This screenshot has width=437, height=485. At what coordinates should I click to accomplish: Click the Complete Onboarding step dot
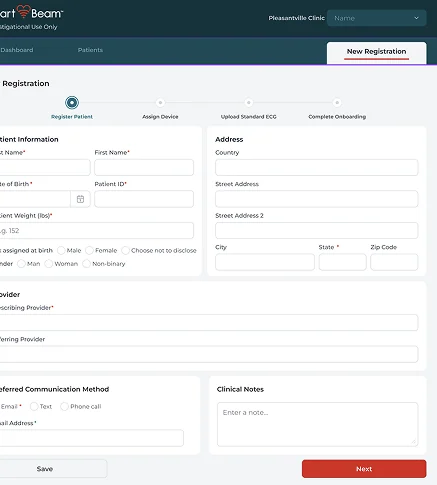click(x=337, y=102)
